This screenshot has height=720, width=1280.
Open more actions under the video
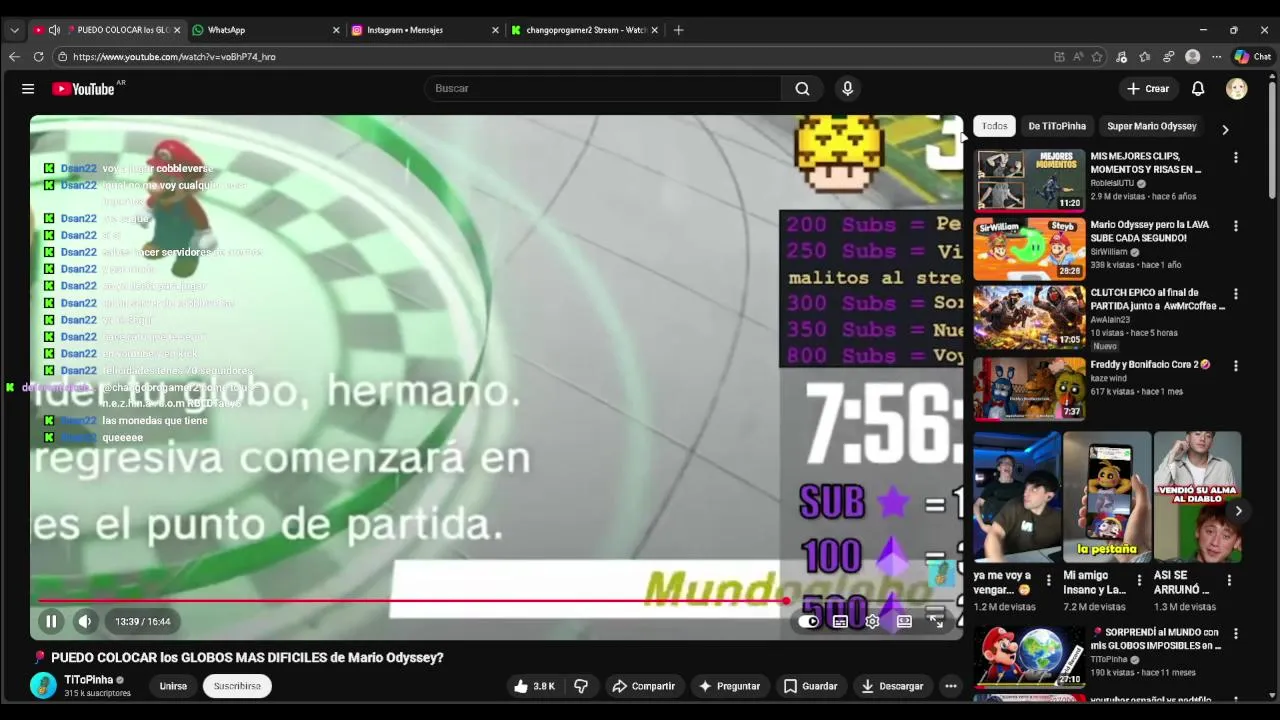click(x=951, y=686)
